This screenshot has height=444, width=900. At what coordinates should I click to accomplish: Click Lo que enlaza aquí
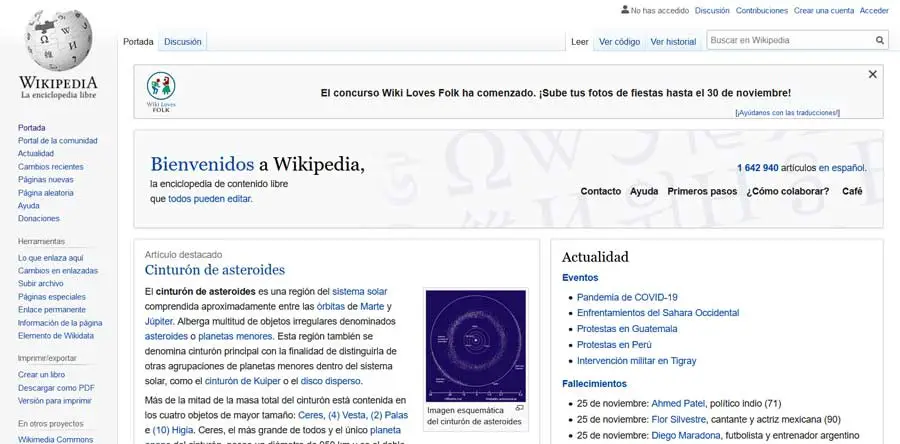click(x=51, y=258)
